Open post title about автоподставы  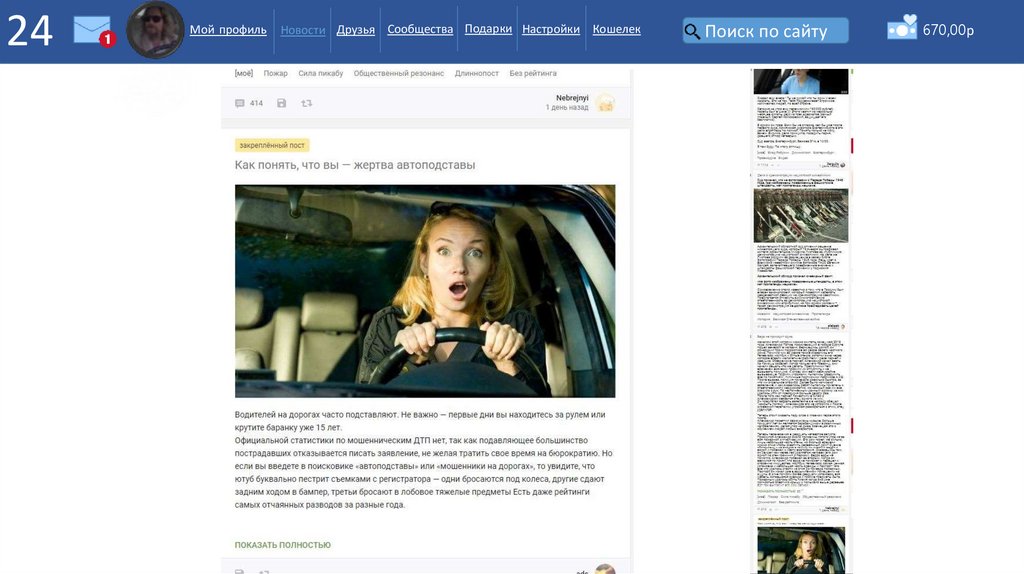tap(355, 165)
